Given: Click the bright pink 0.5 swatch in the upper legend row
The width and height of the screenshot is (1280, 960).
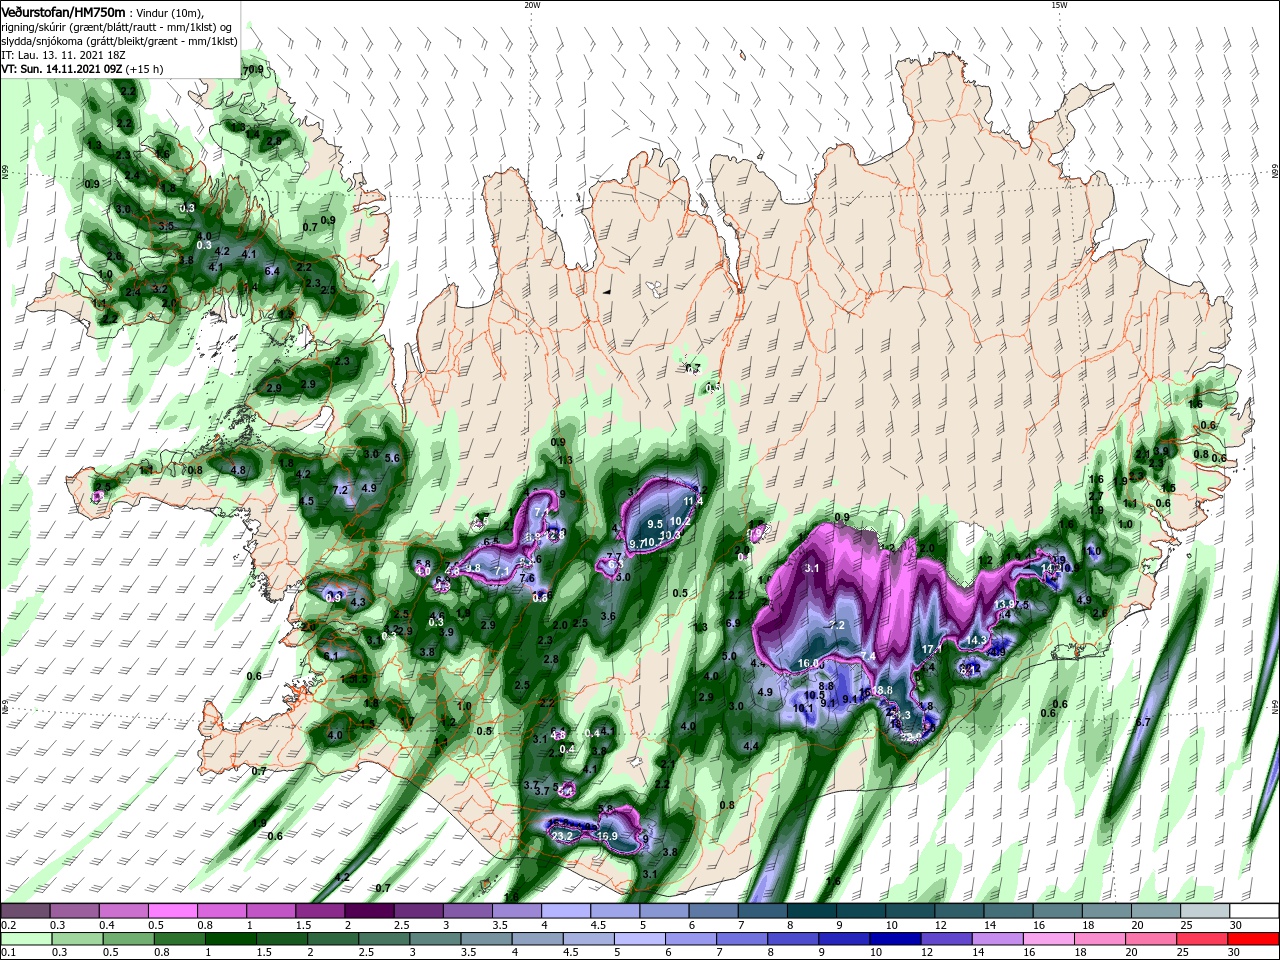Looking at the screenshot, I should [172, 910].
